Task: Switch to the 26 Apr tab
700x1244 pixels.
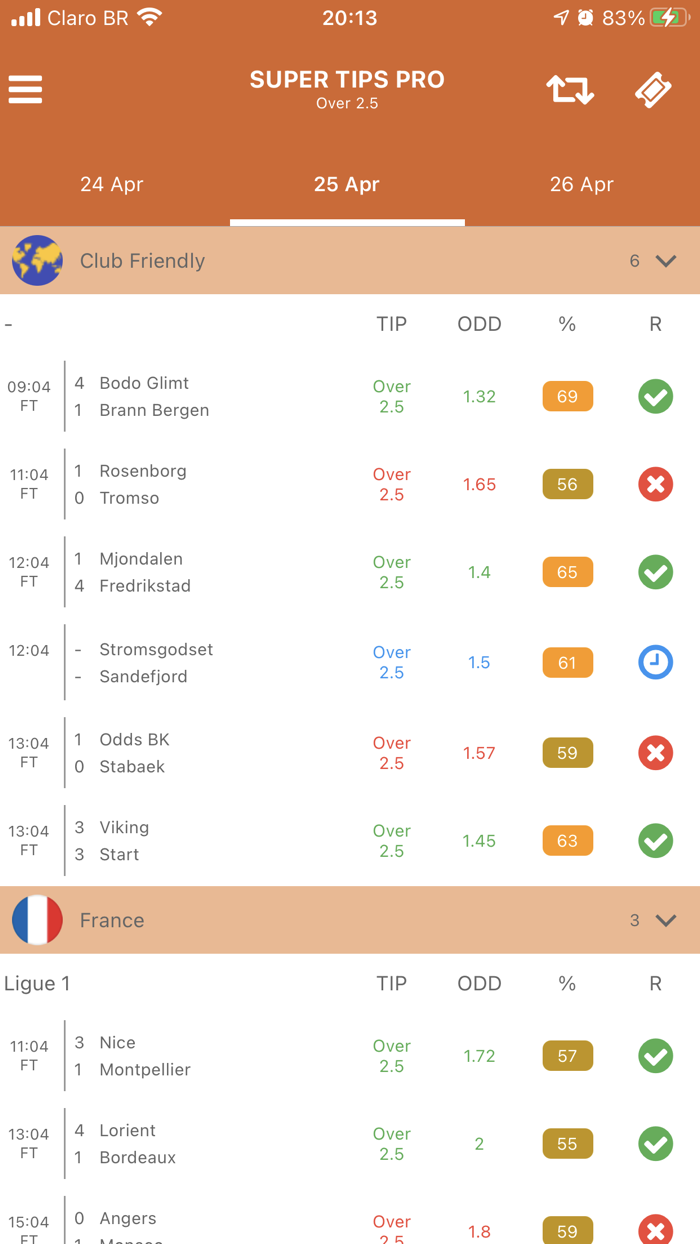Action: tap(581, 184)
